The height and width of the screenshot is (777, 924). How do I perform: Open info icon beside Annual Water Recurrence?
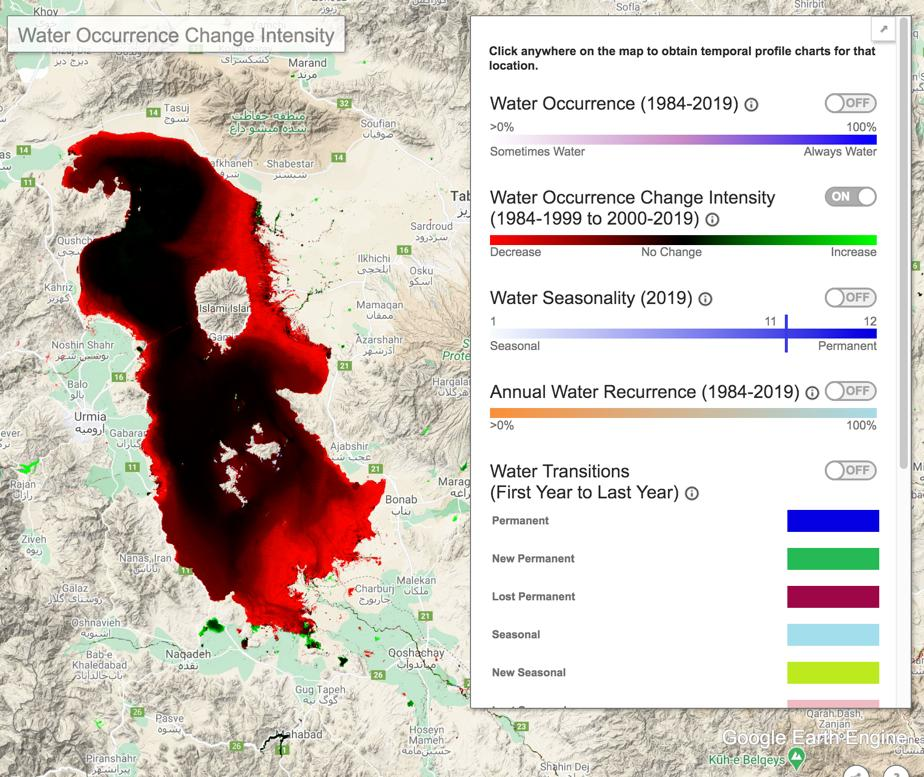[x=812, y=393]
